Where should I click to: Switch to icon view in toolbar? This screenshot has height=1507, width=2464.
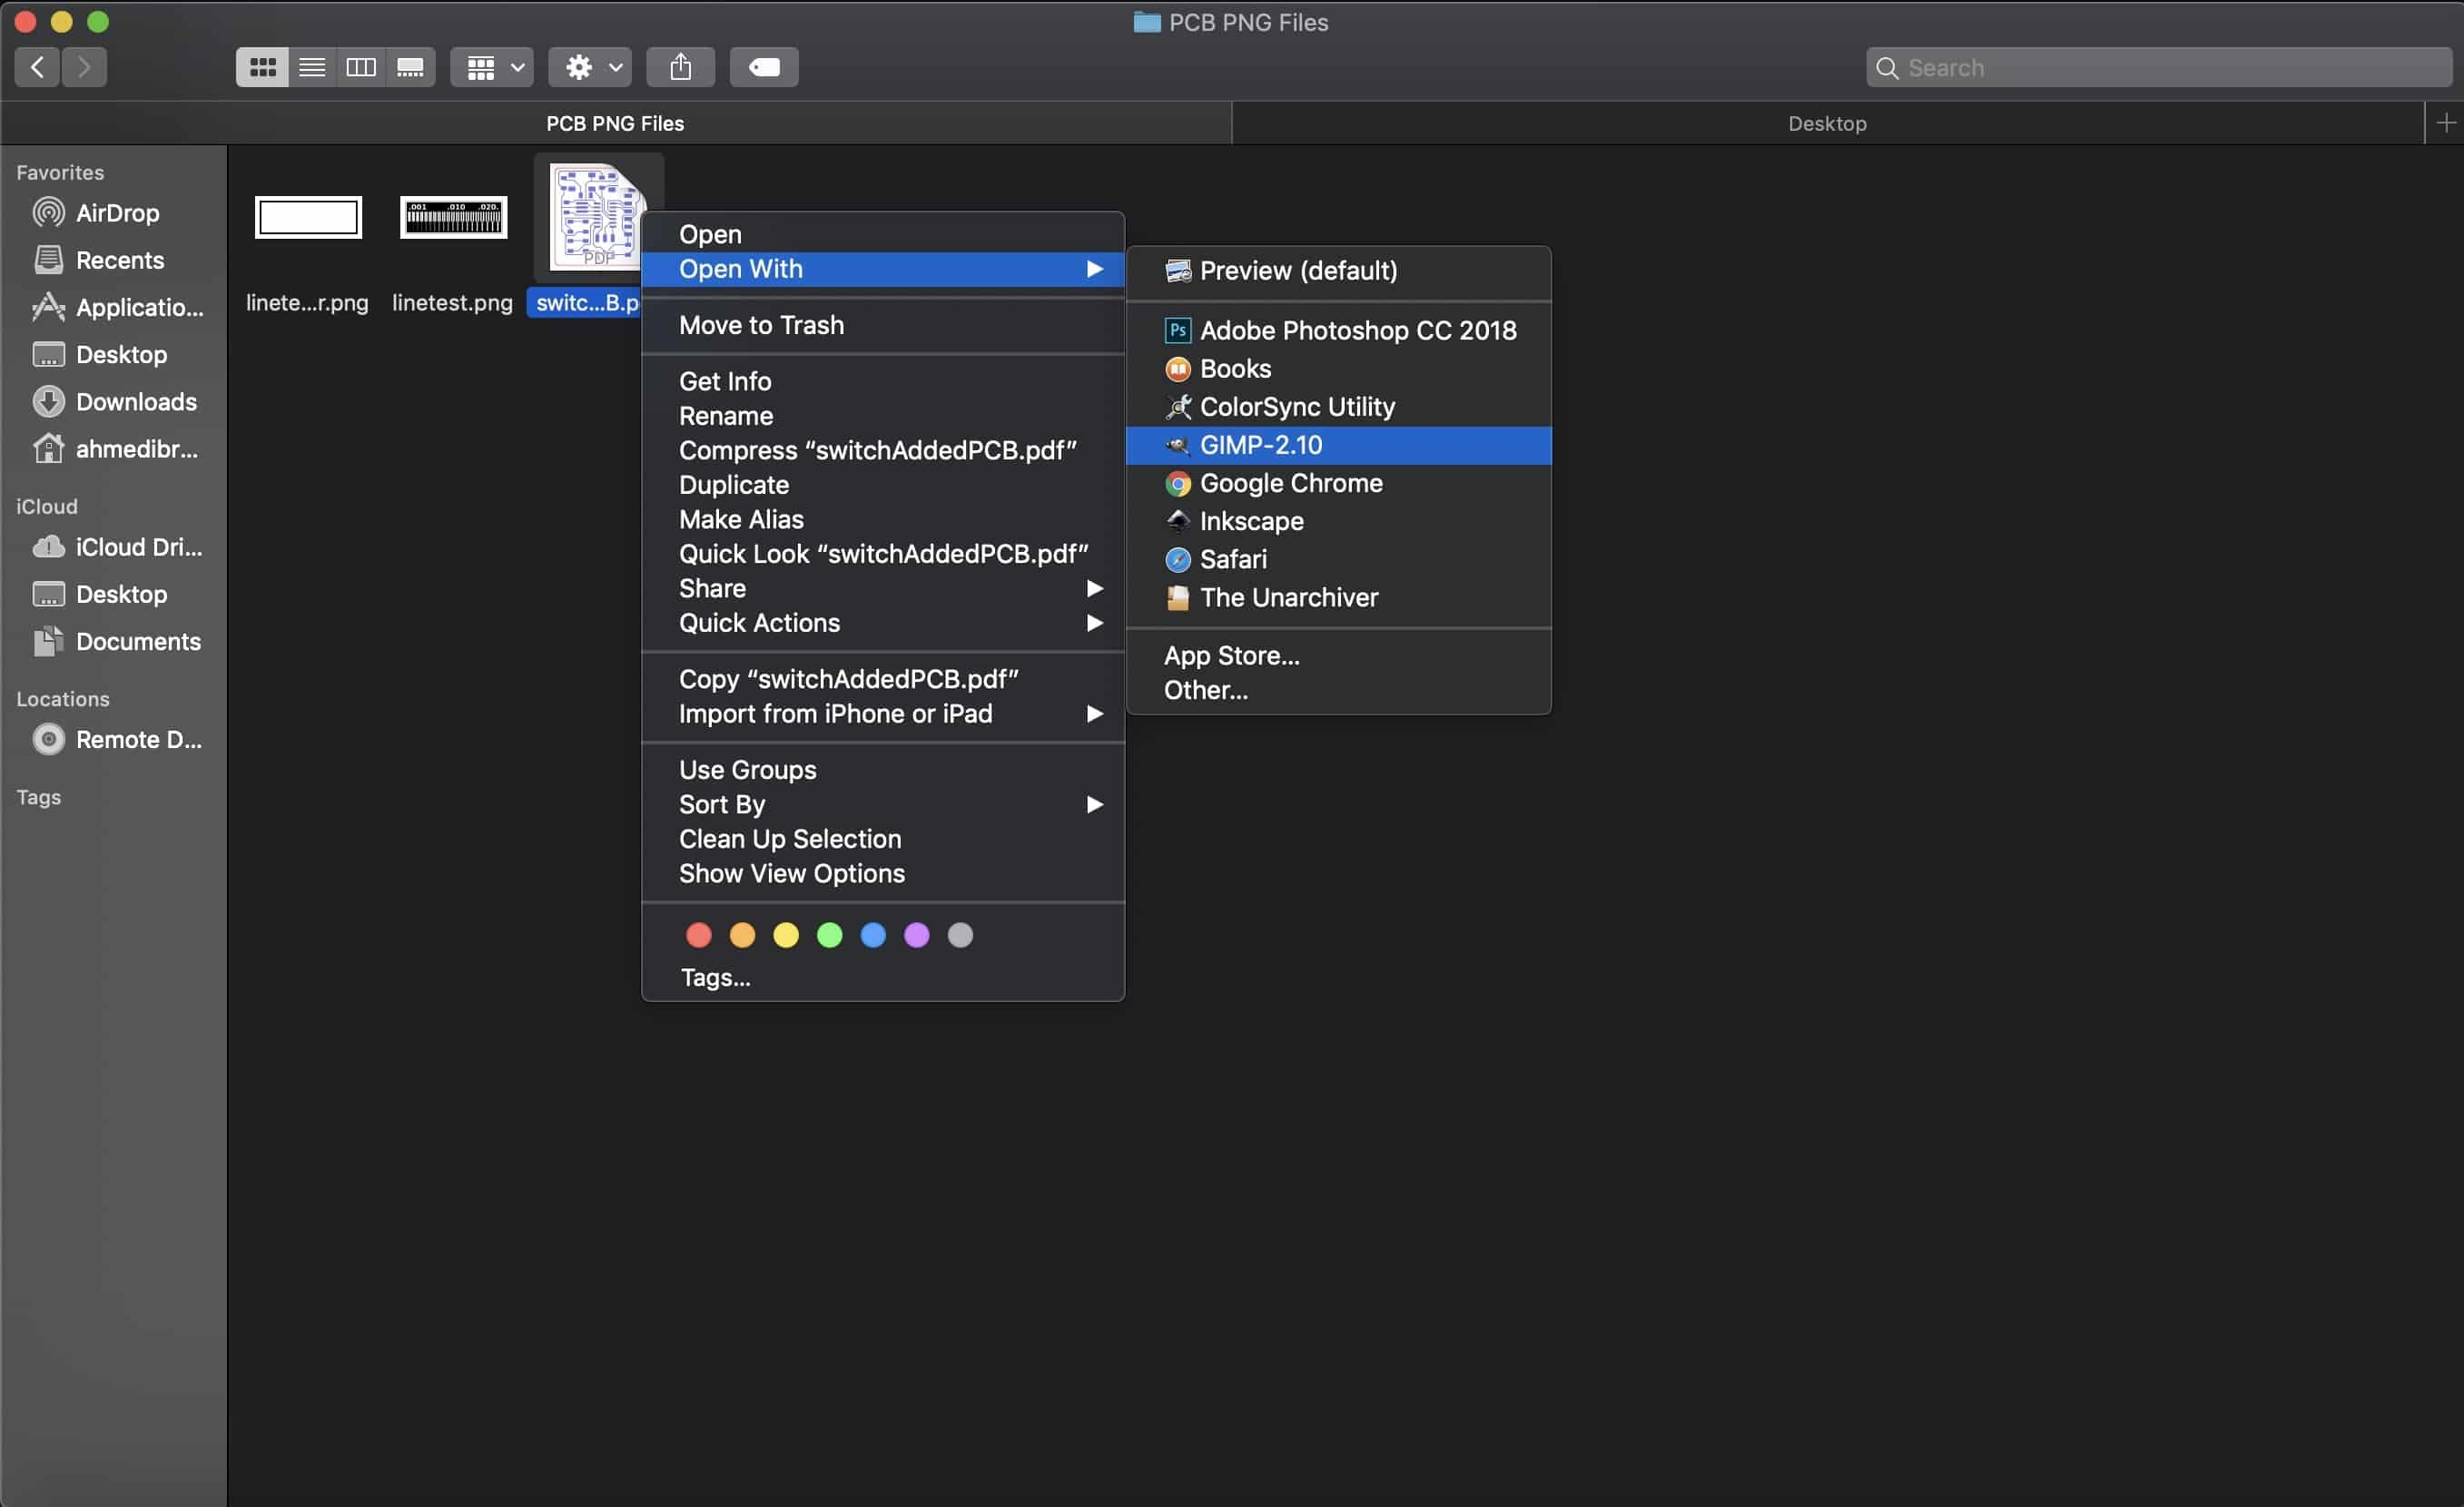coord(262,67)
